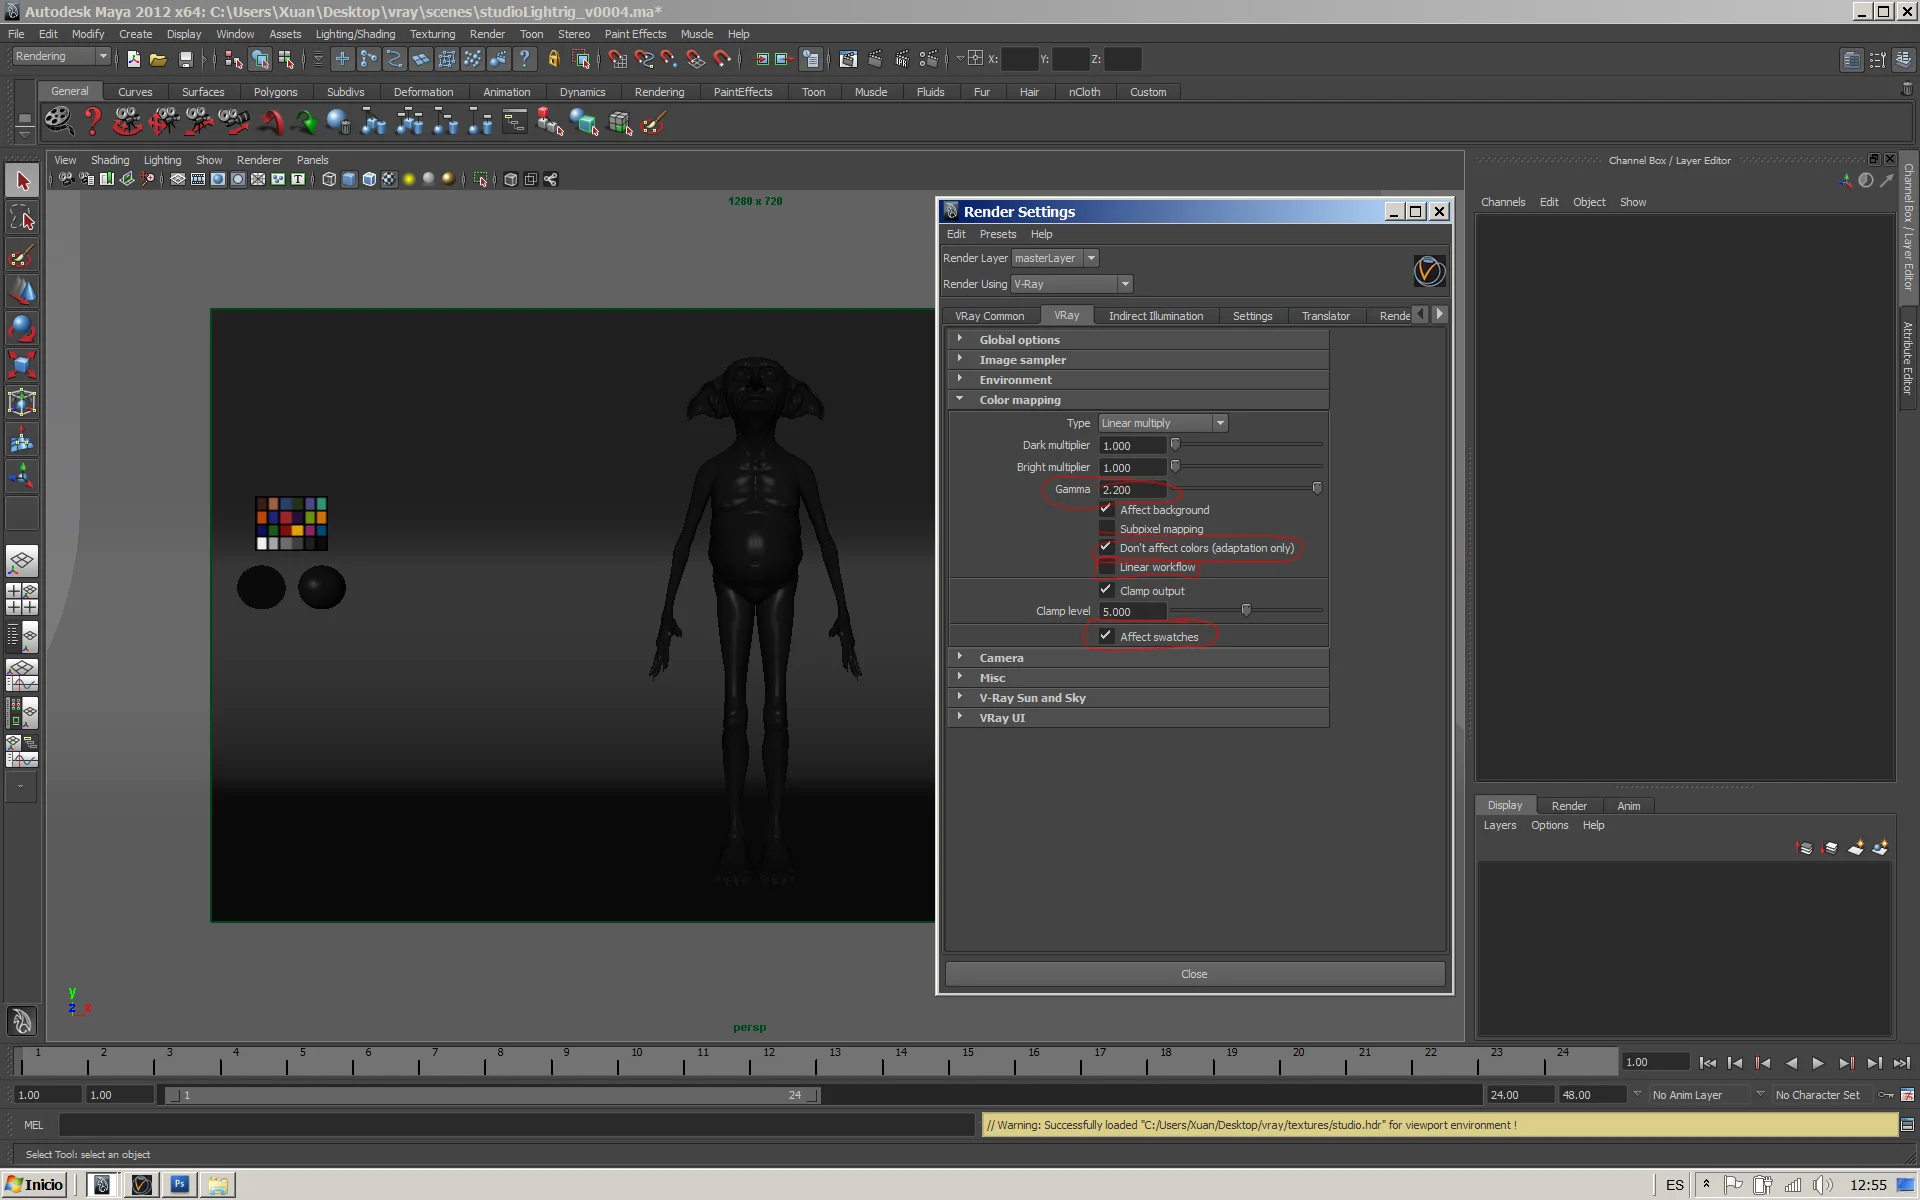Open the Render View window icon
This screenshot has height=1200, width=1920.
pyautogui.click(x=848, y=60)
